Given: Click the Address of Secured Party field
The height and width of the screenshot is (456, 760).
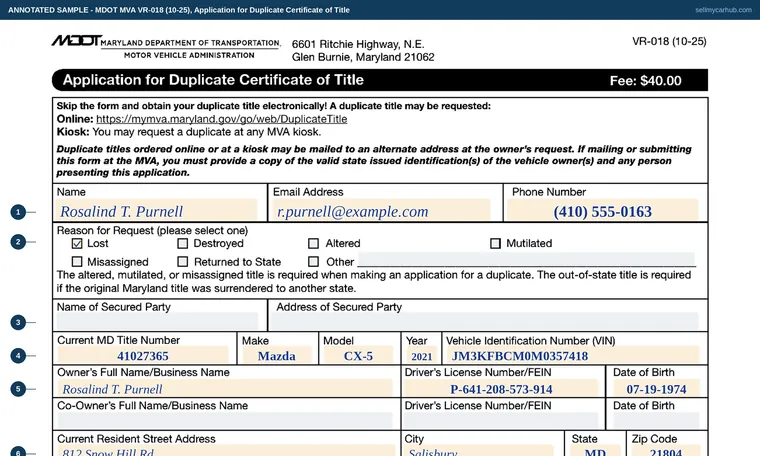Looking at the screenshot, I should tap(485, 321).
